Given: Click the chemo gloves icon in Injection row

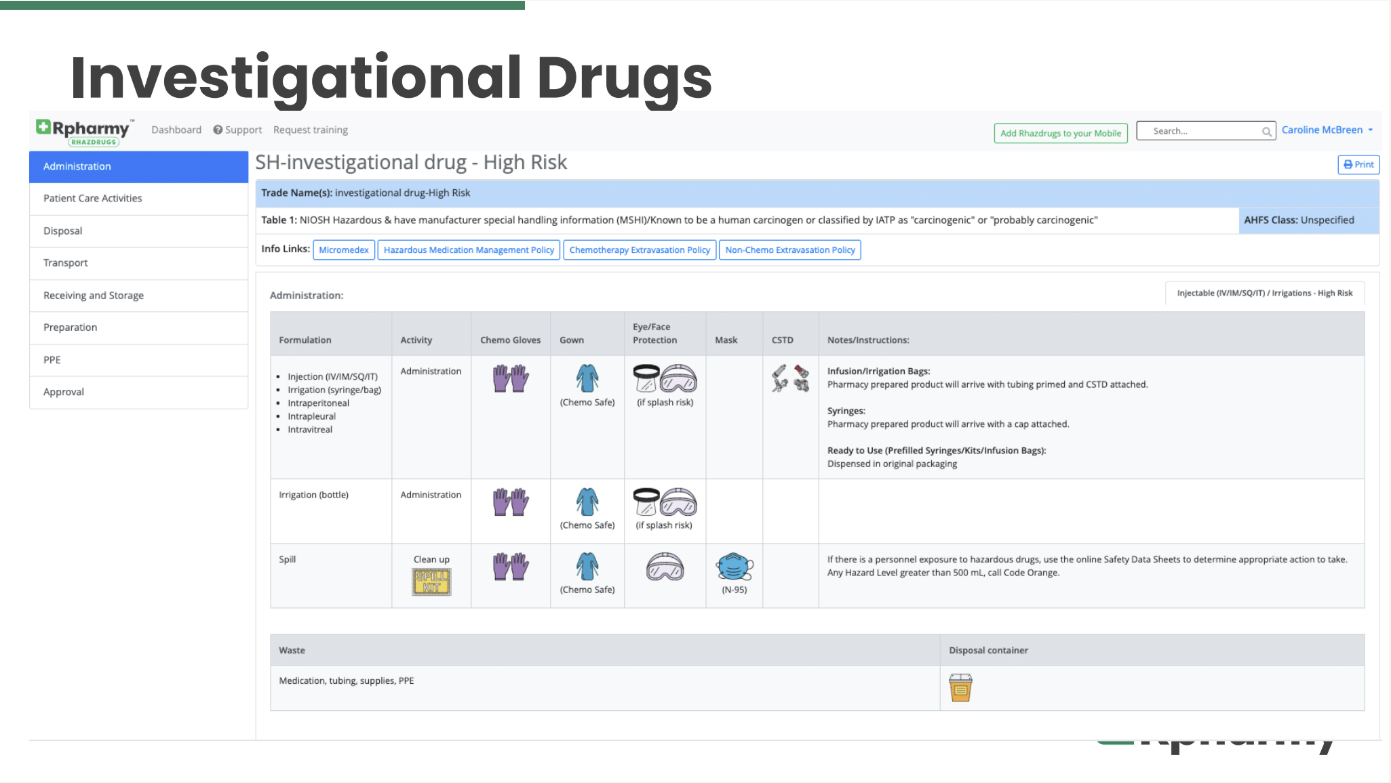Looking at the screenshot, I should coord(510,378).
